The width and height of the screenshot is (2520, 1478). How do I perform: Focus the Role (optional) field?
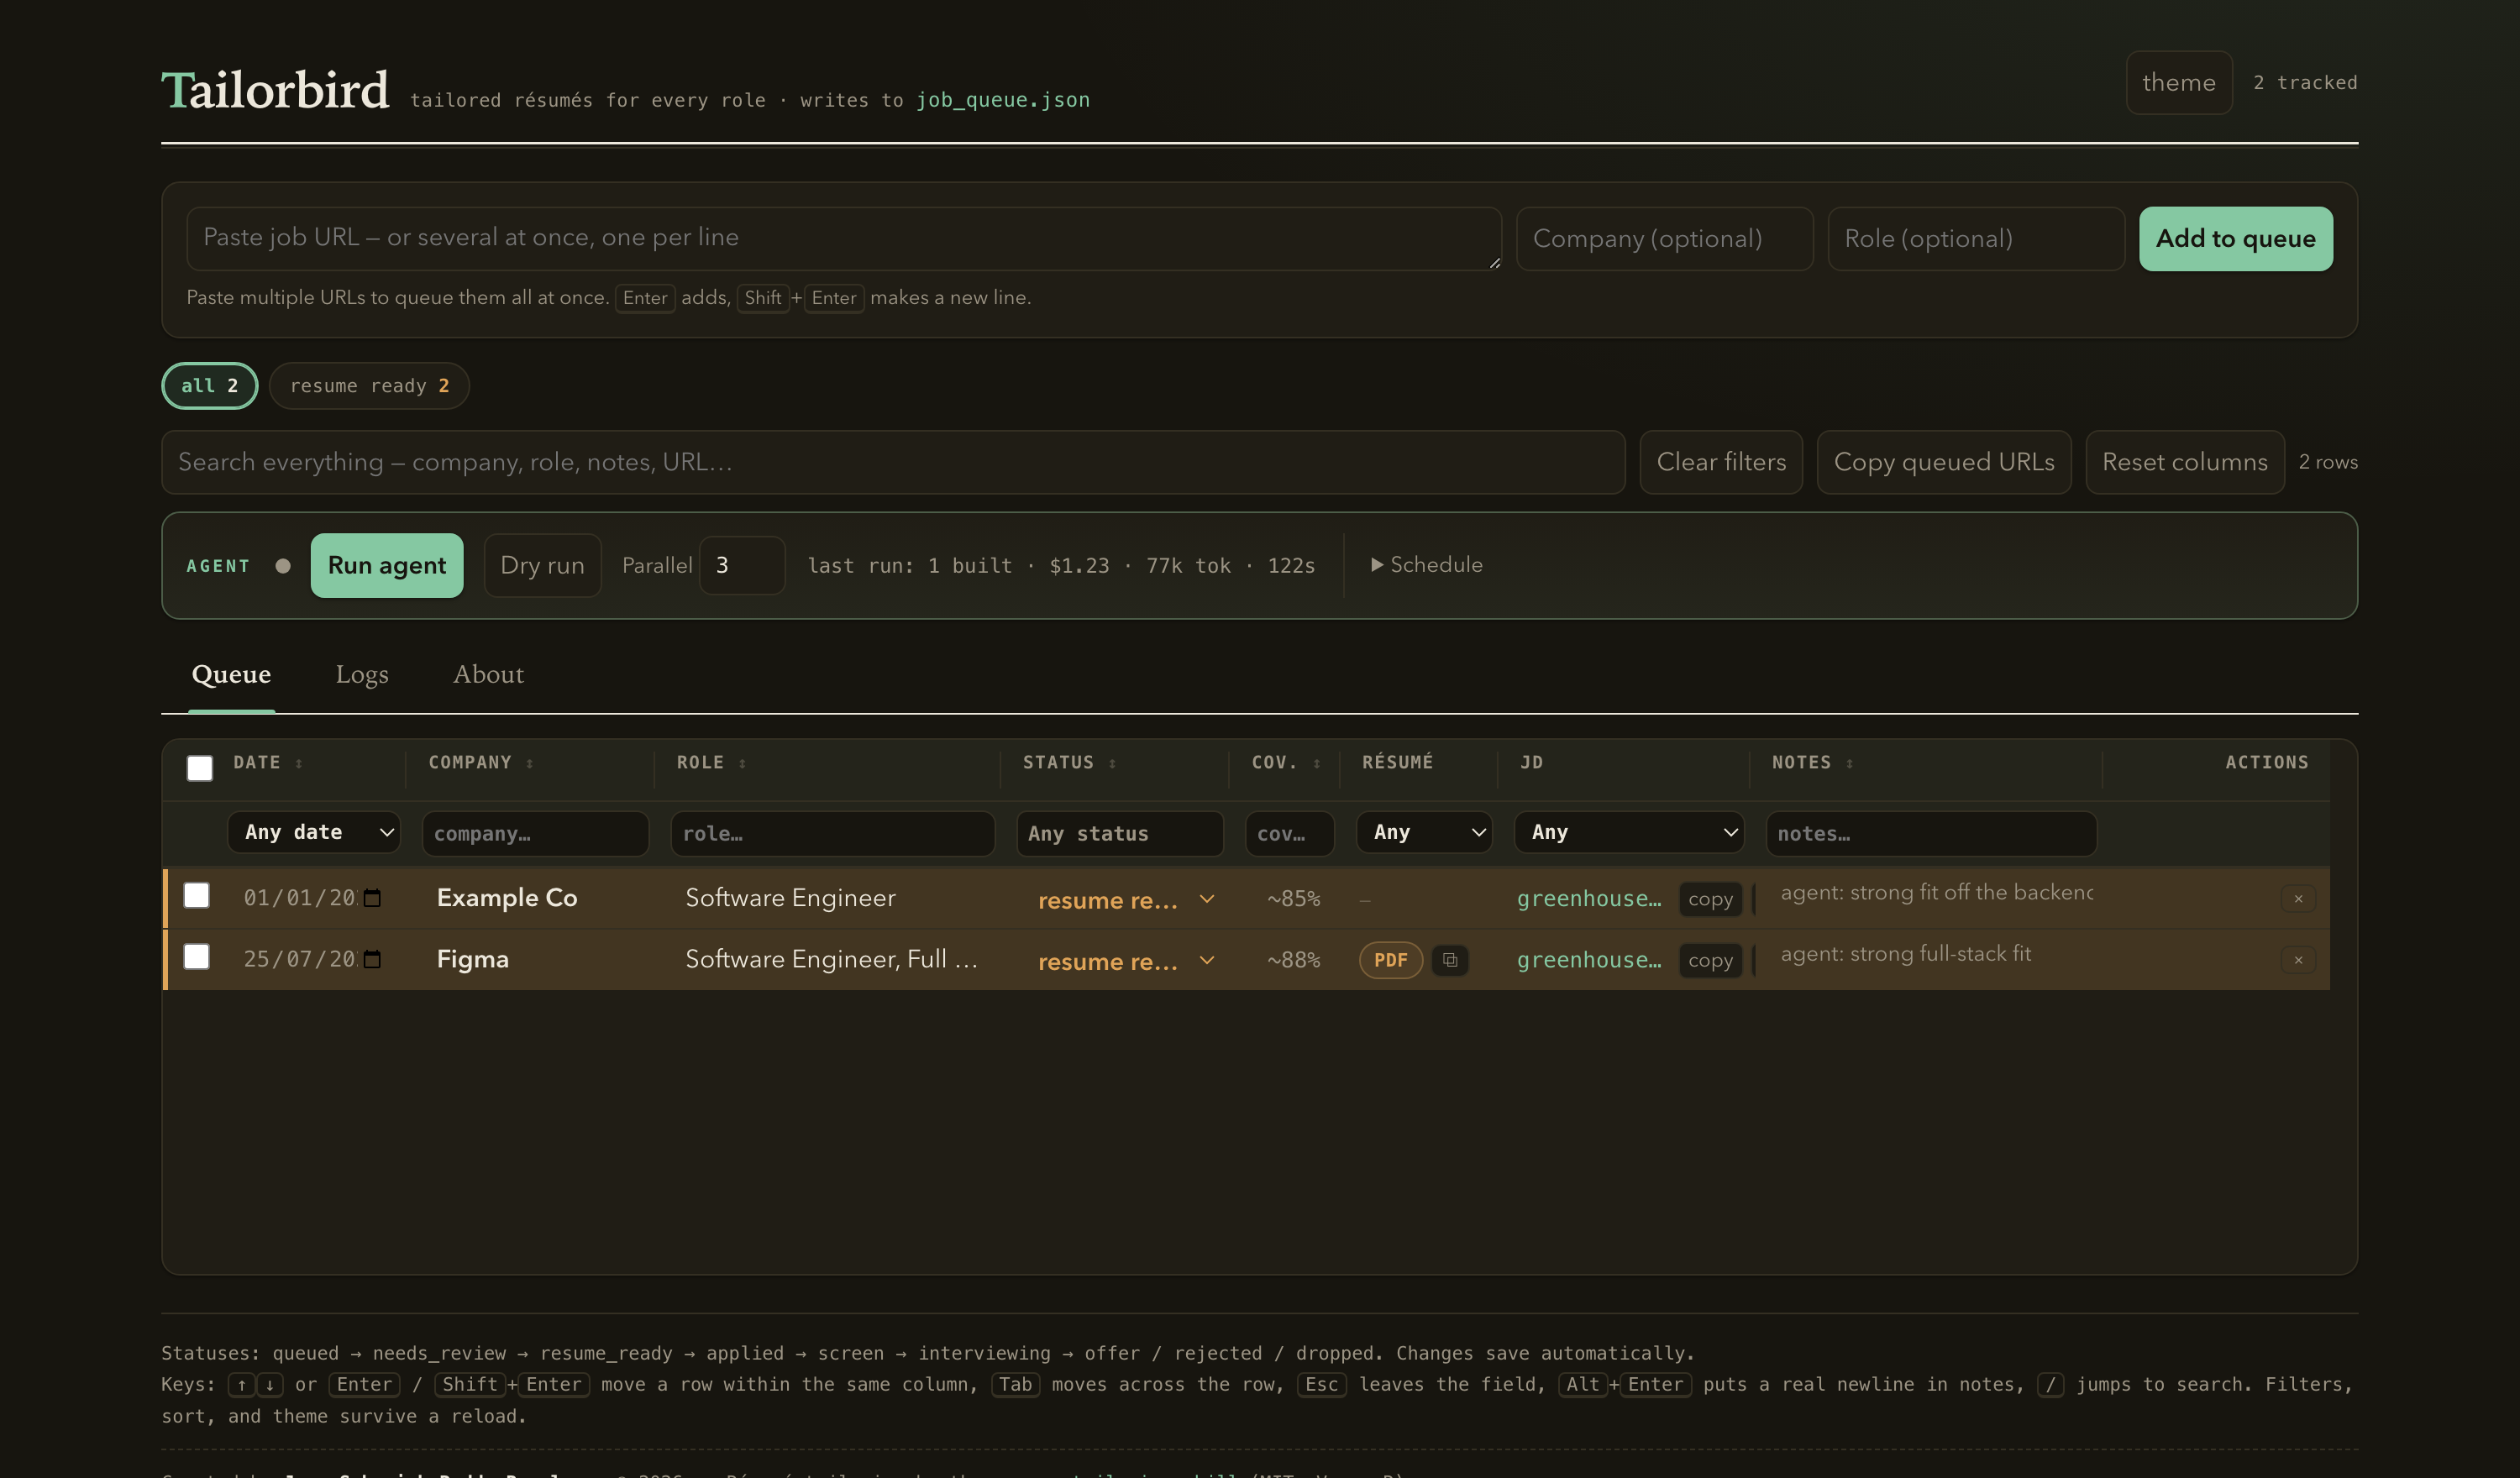[x=1976, y=239]
